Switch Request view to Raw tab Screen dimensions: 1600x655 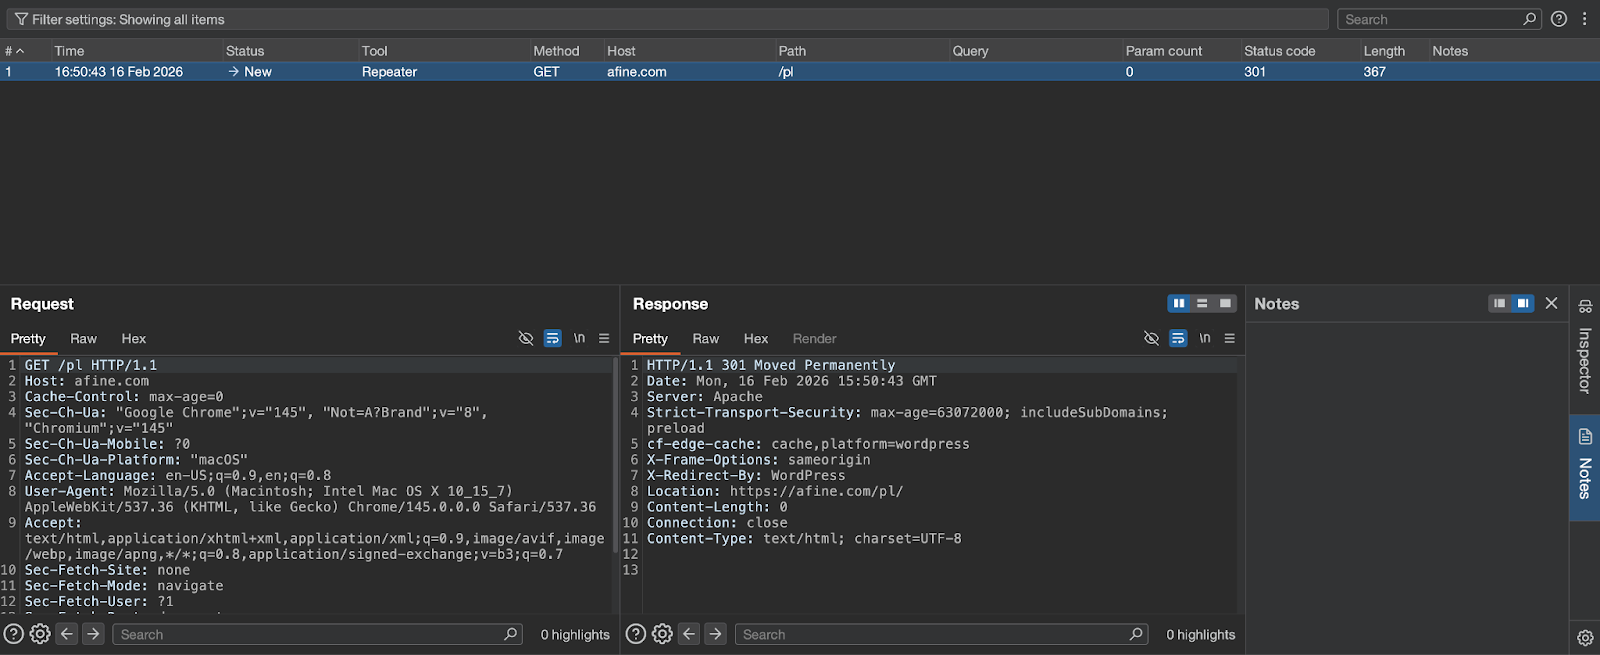point(84,339)
